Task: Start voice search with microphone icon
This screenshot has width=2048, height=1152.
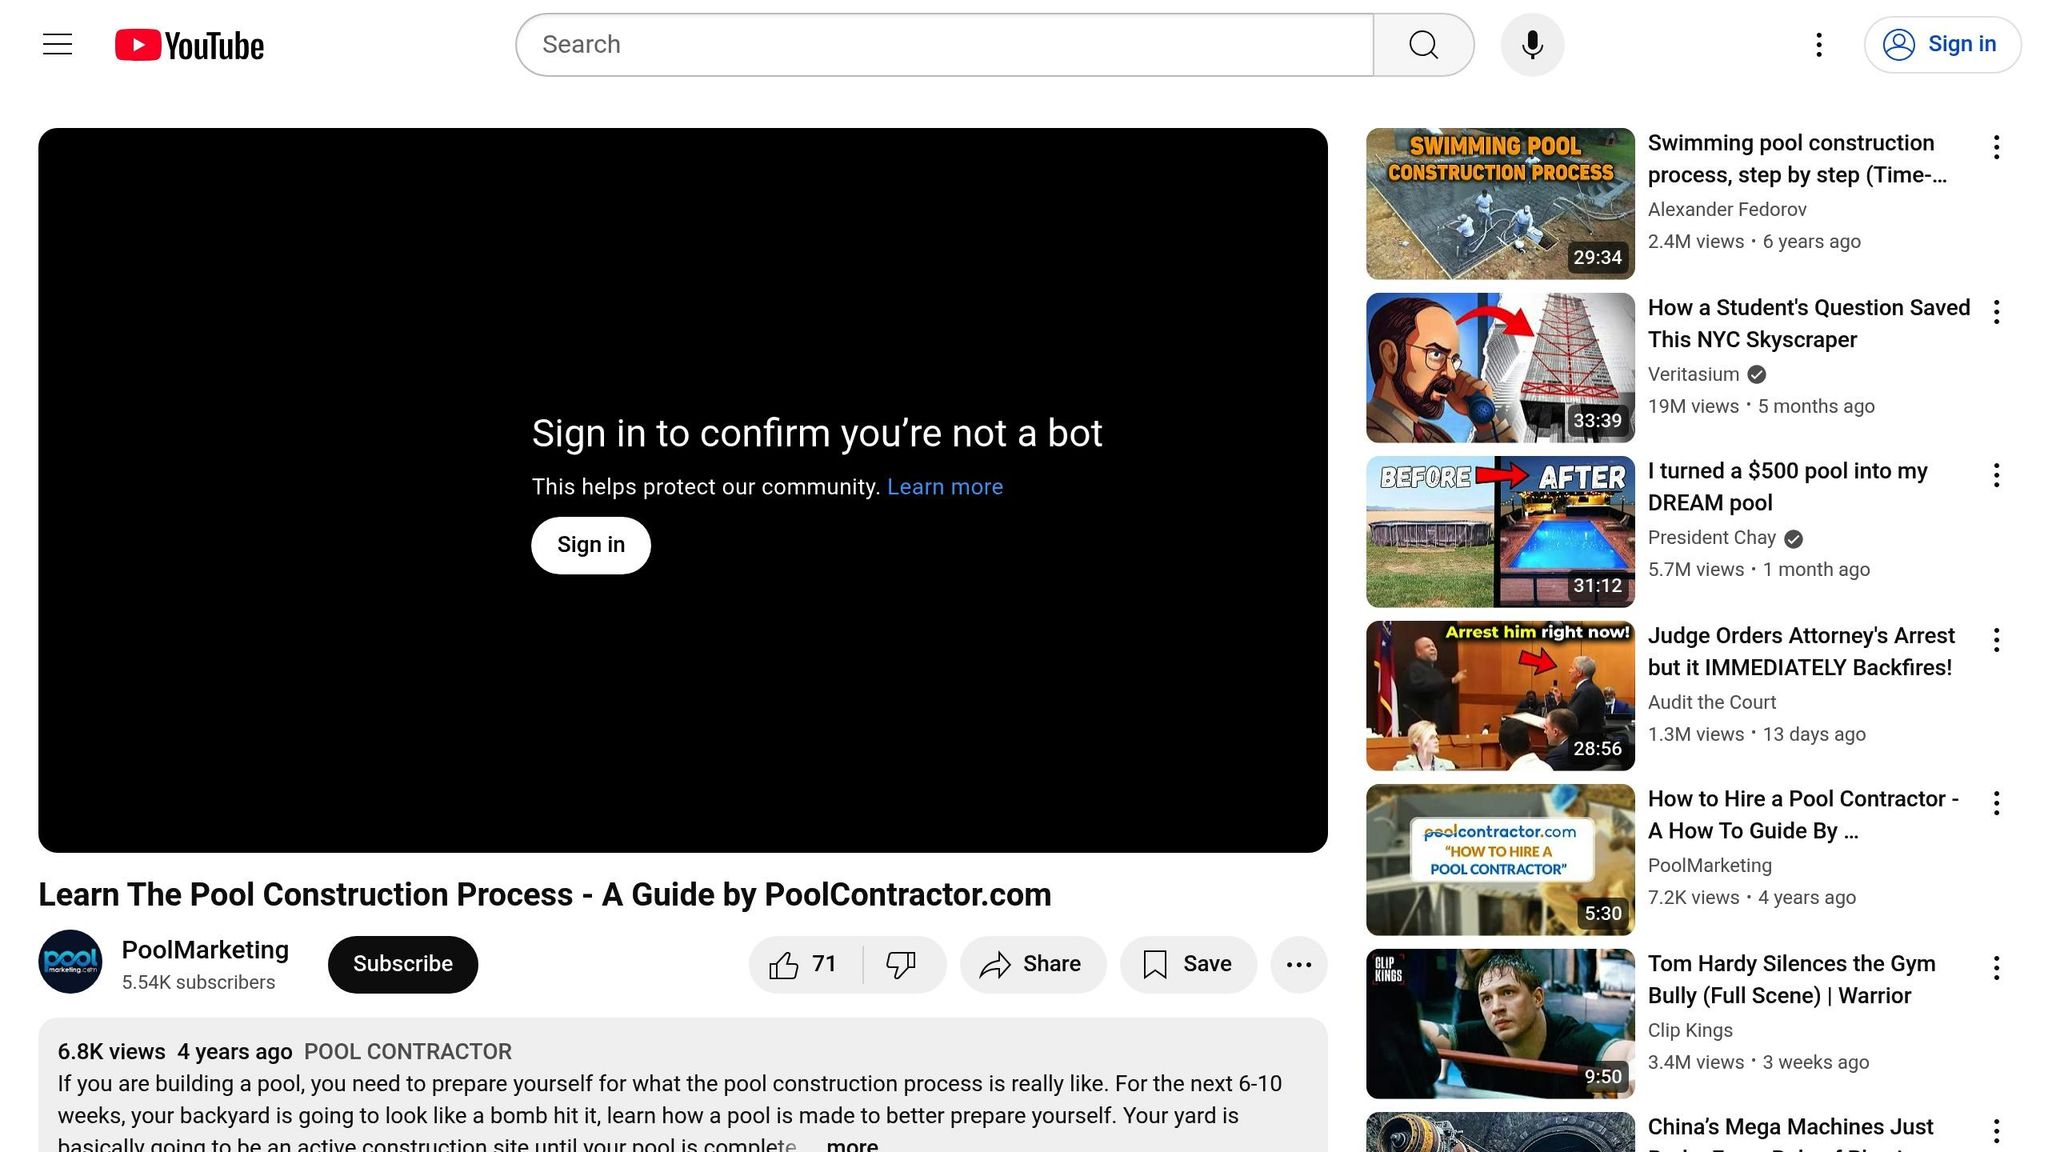Action: click(1532, 45)
